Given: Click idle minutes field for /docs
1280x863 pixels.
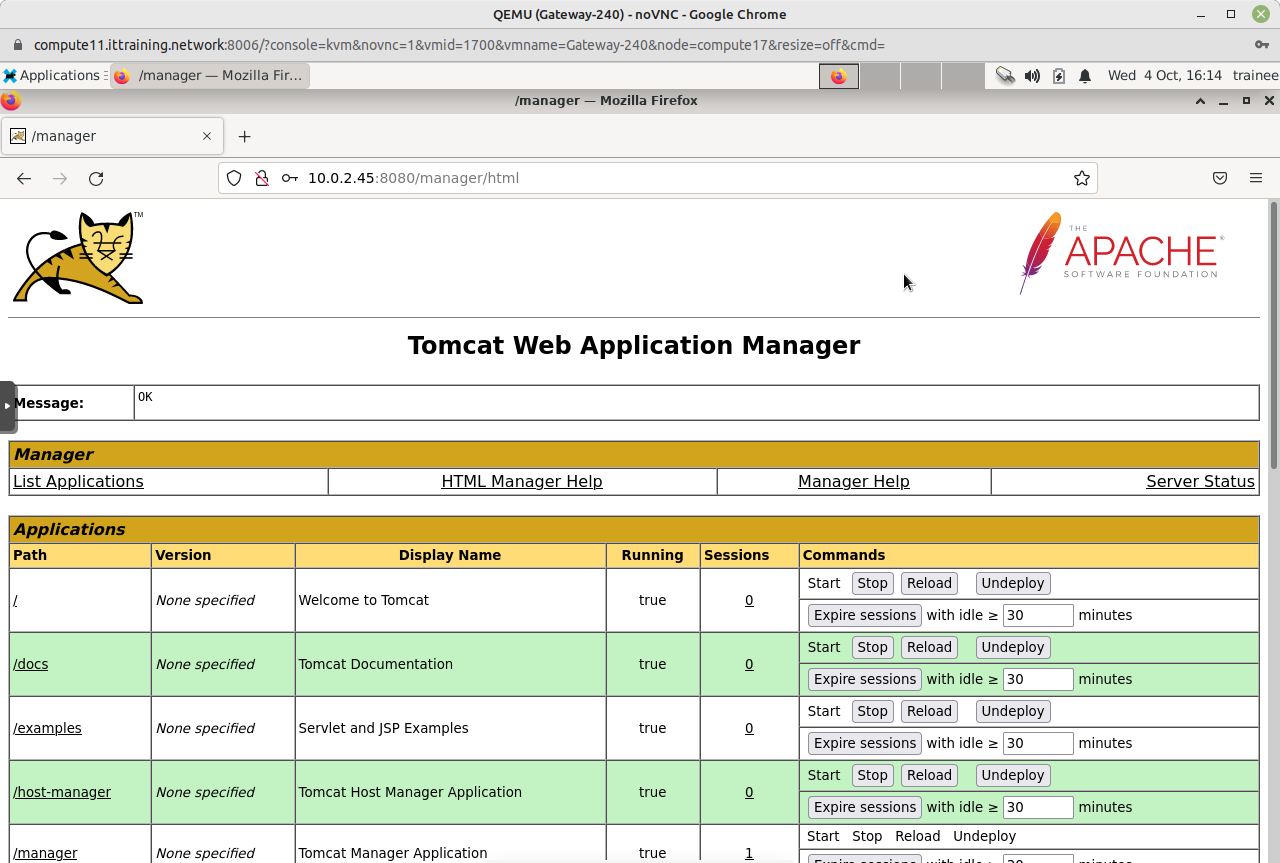Looking at the screenshot, I should (1038, 679).
